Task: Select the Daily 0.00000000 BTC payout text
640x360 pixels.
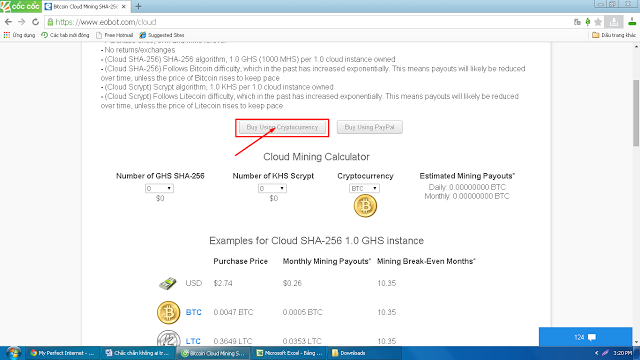Action: [x=467, y=187]
